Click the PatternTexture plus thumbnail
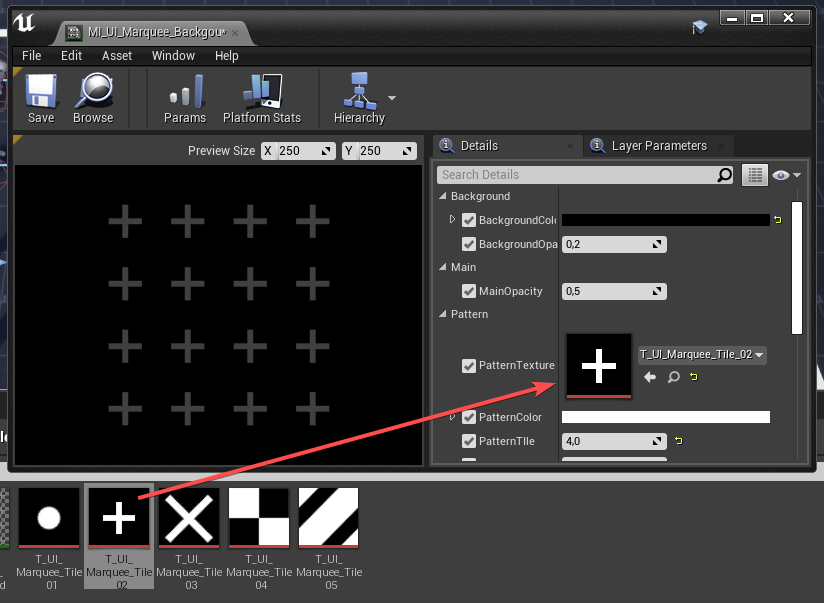Image resolution: width=824 pixels, height=603 pixels. [x=599, y=365]
